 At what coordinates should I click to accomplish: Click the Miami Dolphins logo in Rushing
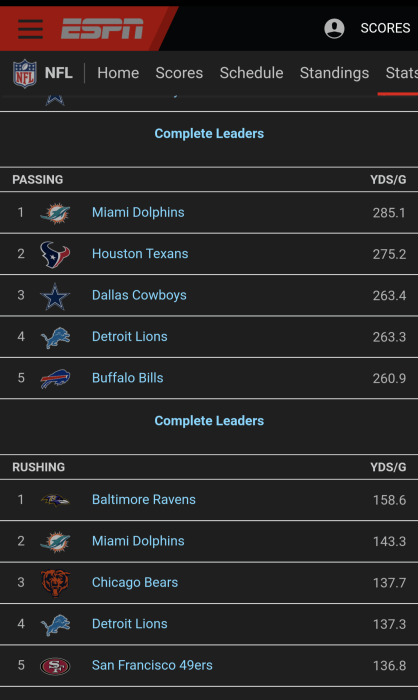(55, 542)
